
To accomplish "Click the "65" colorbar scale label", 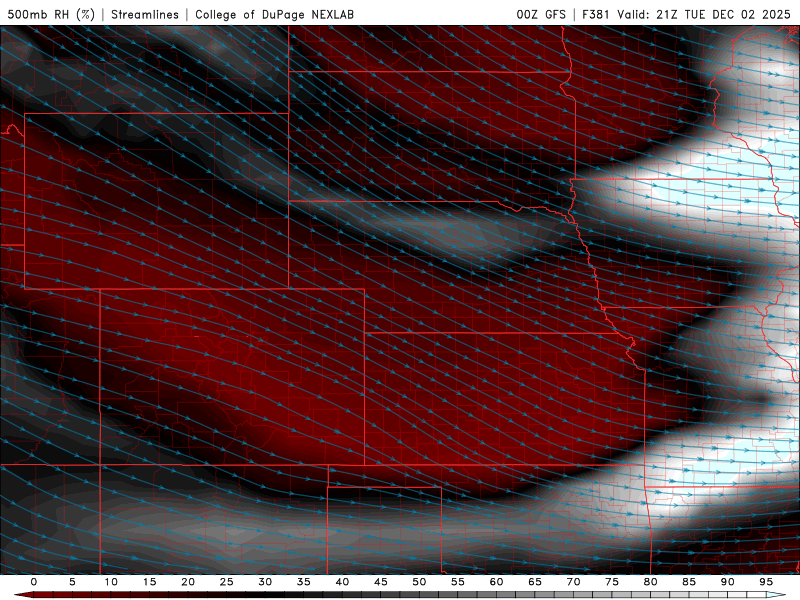I will coord(535,582).
